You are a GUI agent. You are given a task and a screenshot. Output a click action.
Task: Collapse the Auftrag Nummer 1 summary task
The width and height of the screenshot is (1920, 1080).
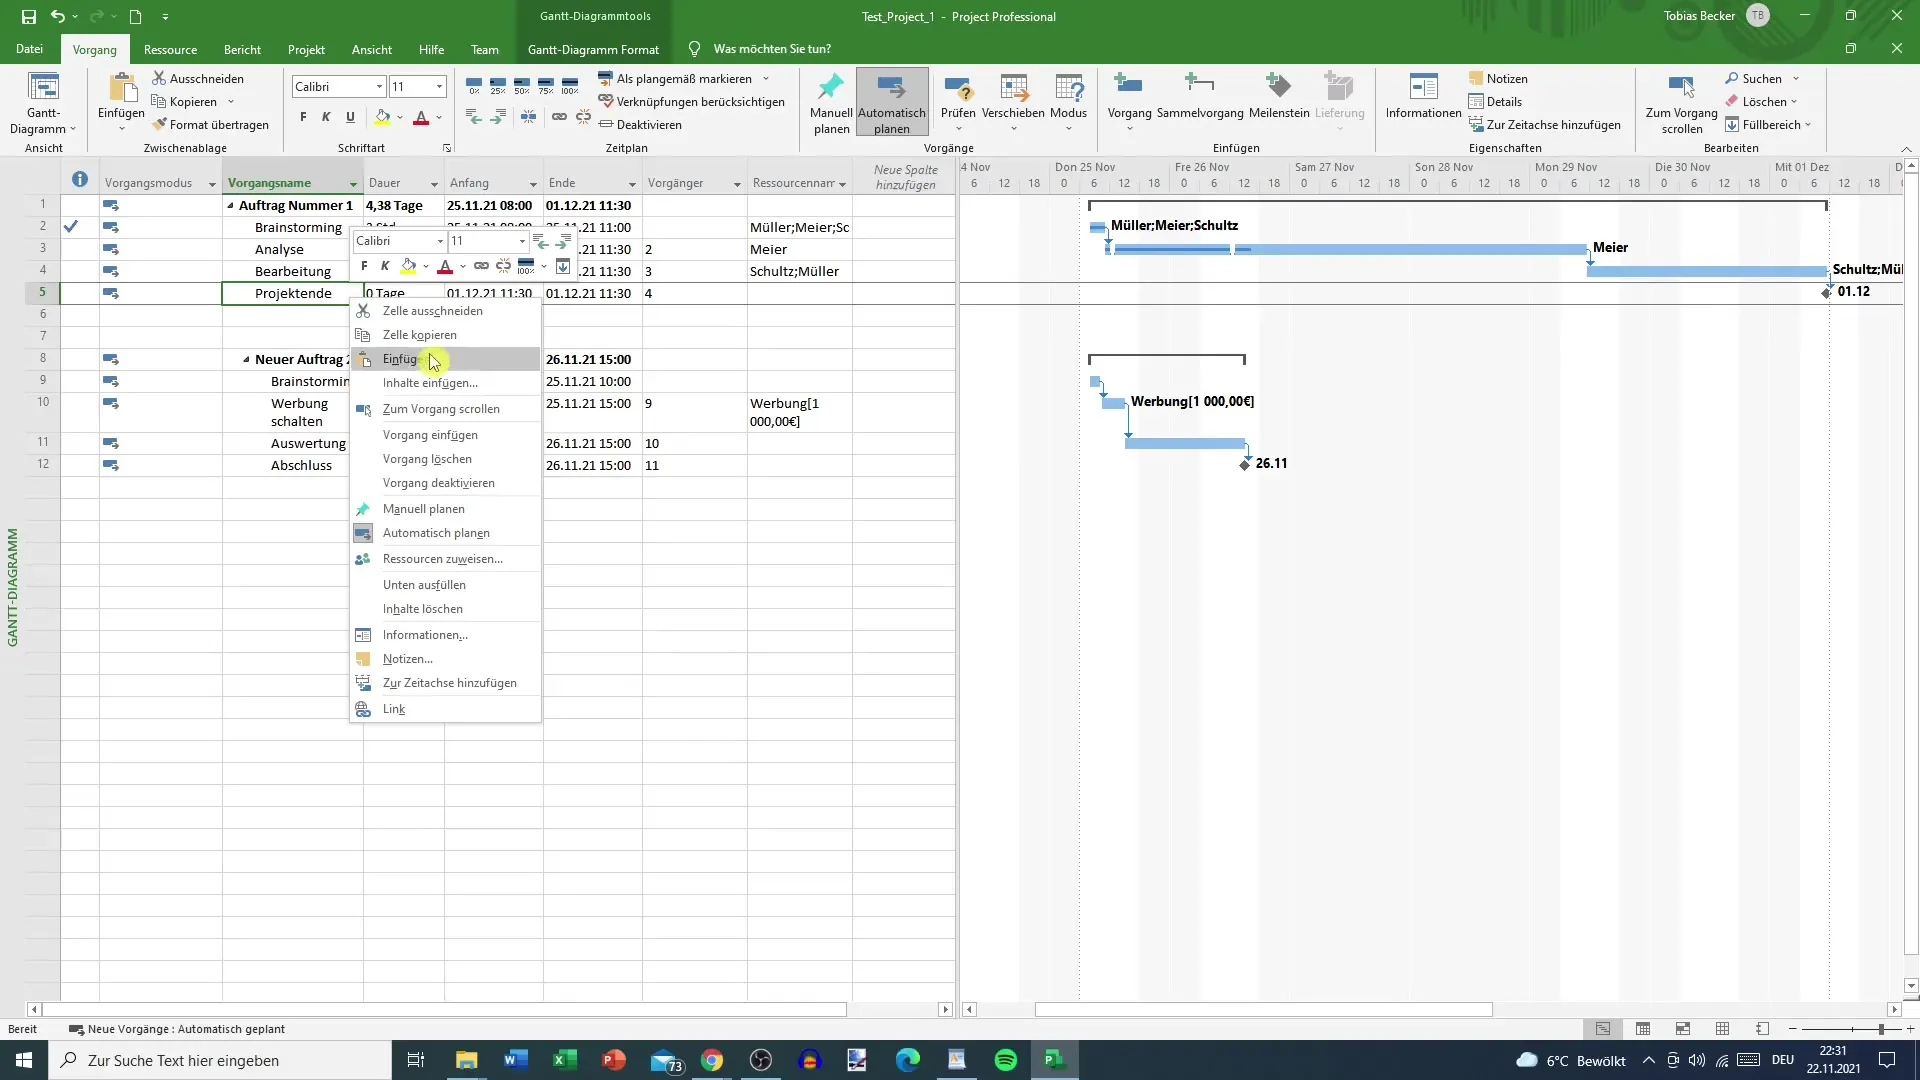coord(230,206)
